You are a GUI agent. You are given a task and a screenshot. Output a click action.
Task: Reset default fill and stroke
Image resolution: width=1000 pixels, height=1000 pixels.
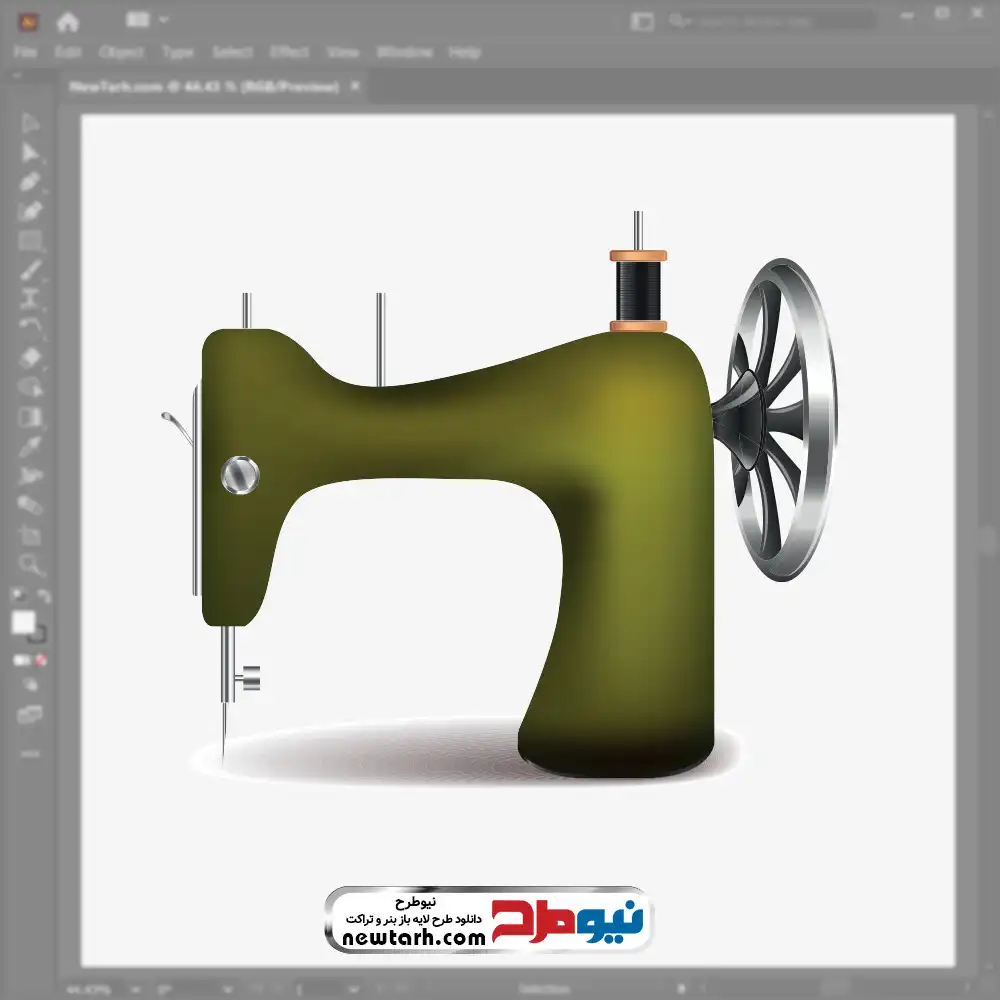pyautogui.click(x=18, y=596)
